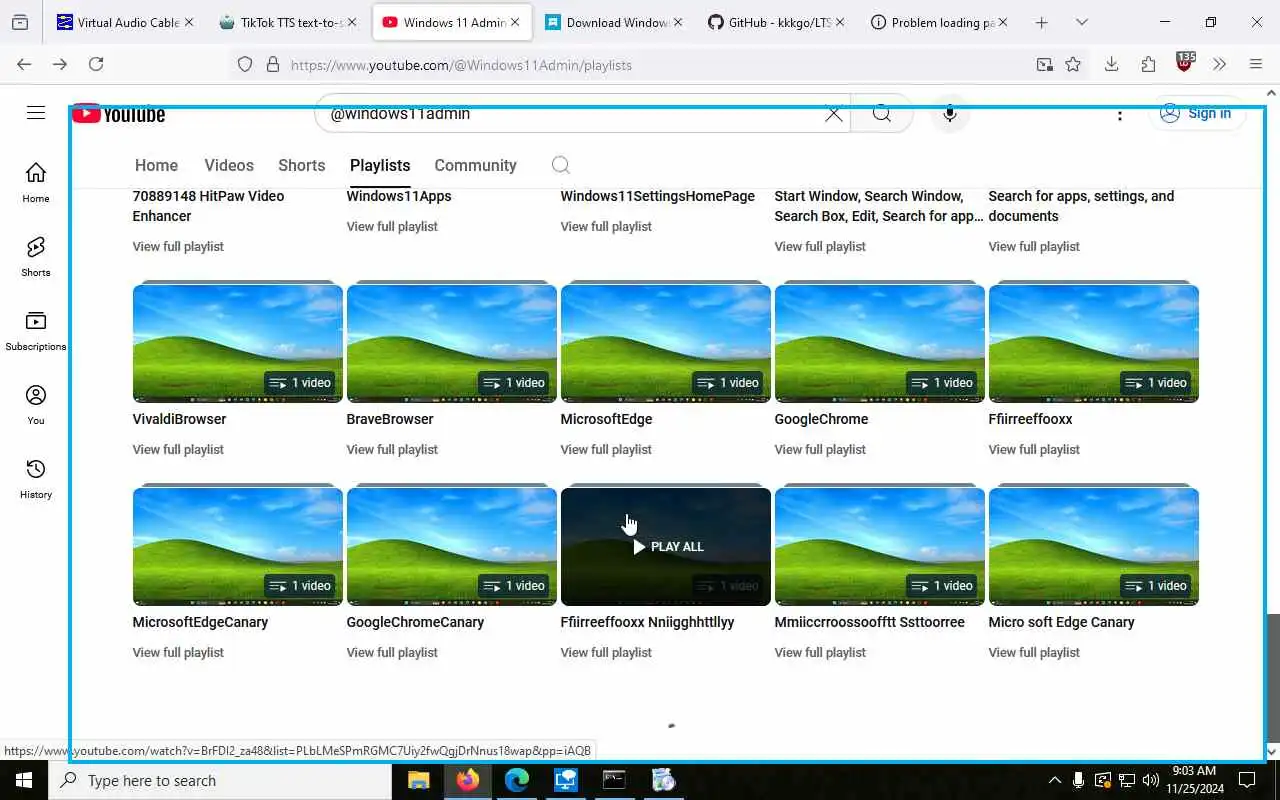The image size is (1280, 800).
Task: Clear the YouTube search box text
Action: pyautogui.click(x=833, y=113)
